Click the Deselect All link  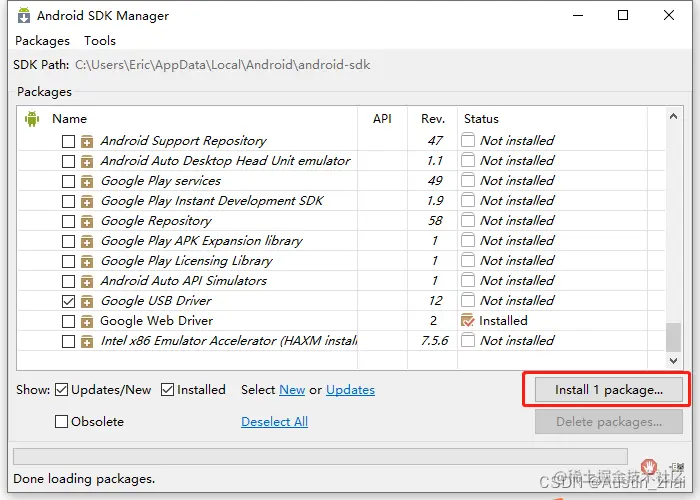275,422
